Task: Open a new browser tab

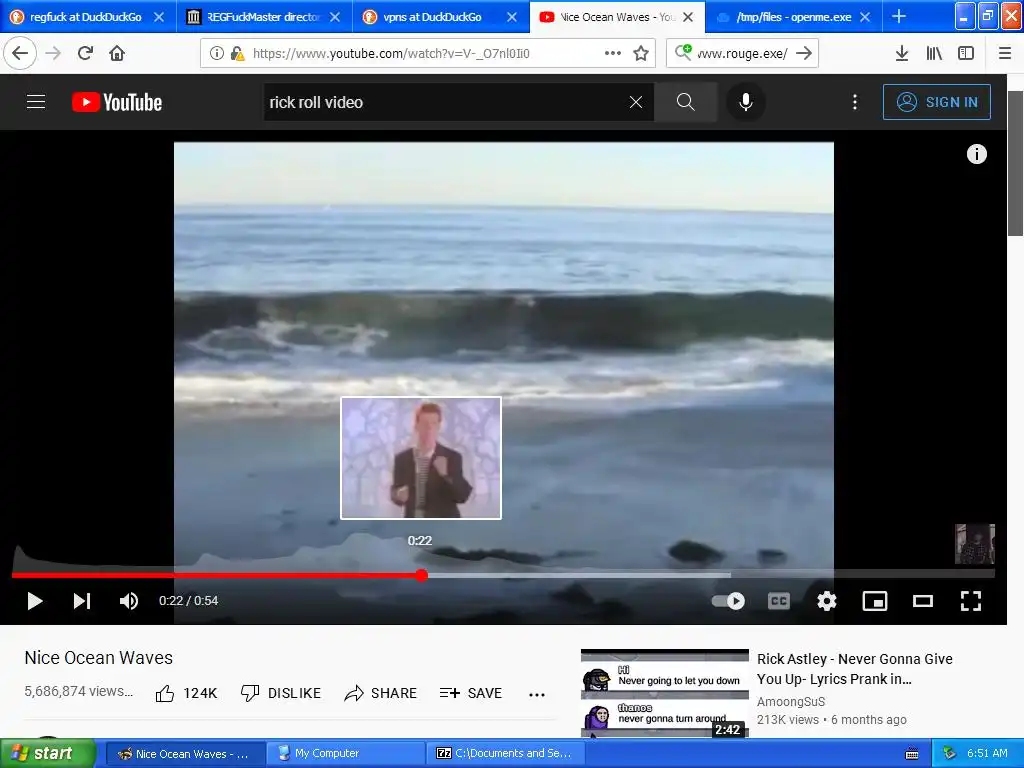Action: click(x=899, y=16)
